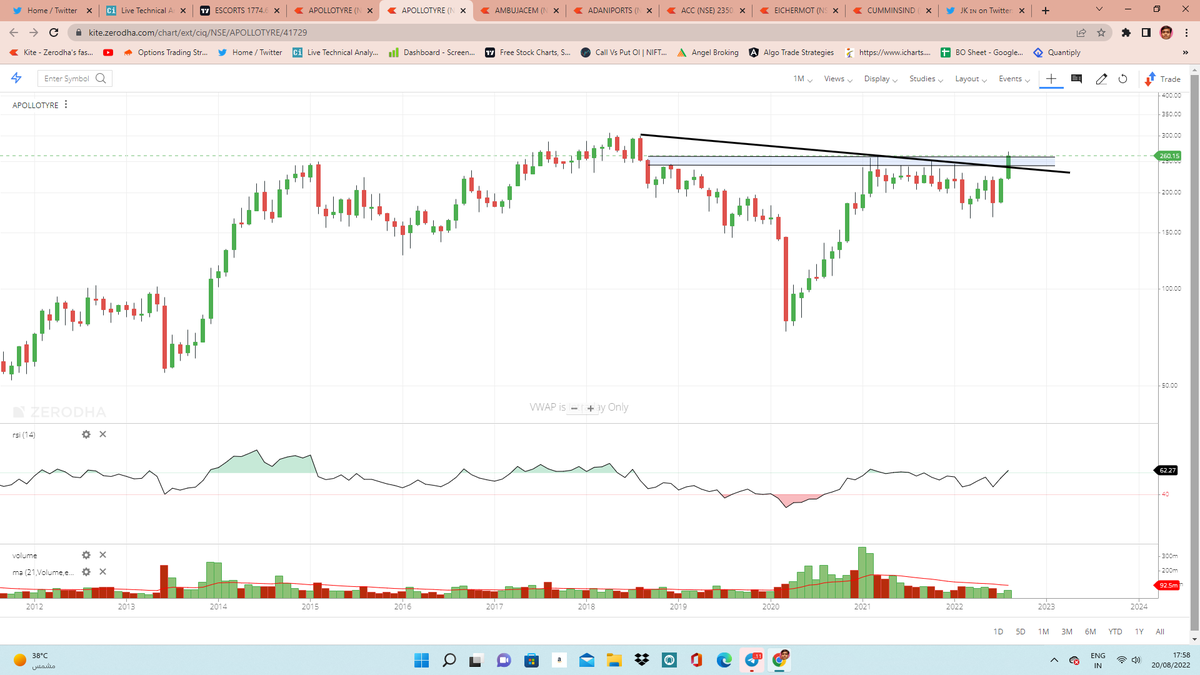Reload the page with refresh icon
The width and height of the screenshot is (1200, 675).
[56, 32]
